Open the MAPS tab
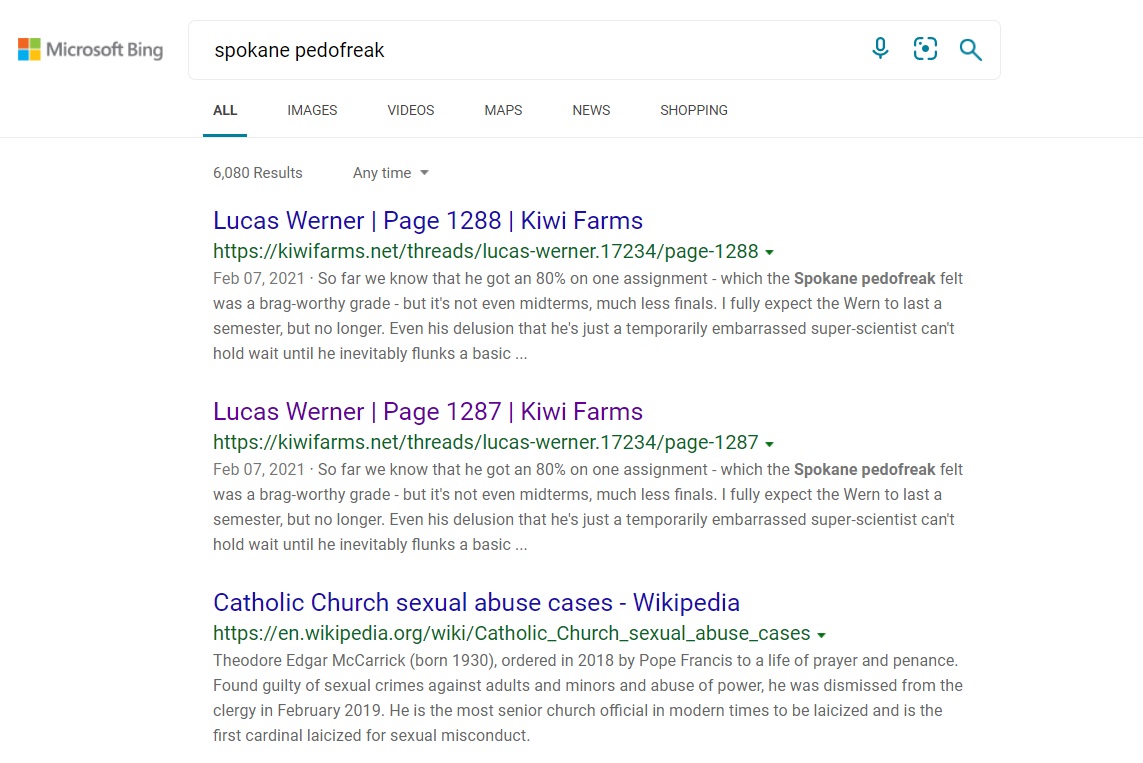Screen dimensions: 1143x763 click(x=503, y=111)
